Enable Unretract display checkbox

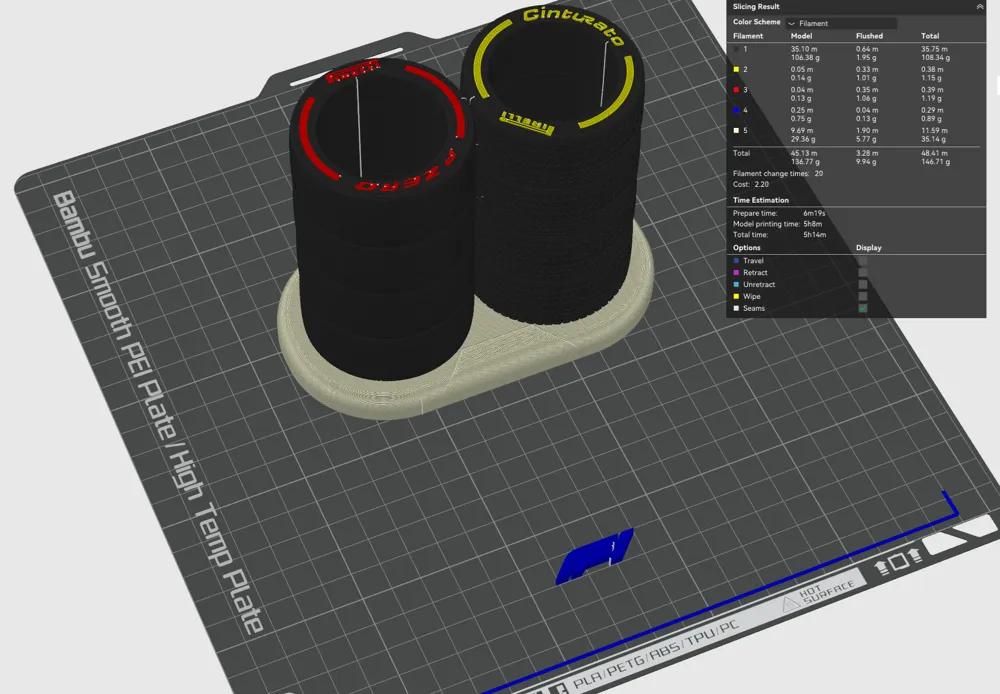(x=863, y=284)
